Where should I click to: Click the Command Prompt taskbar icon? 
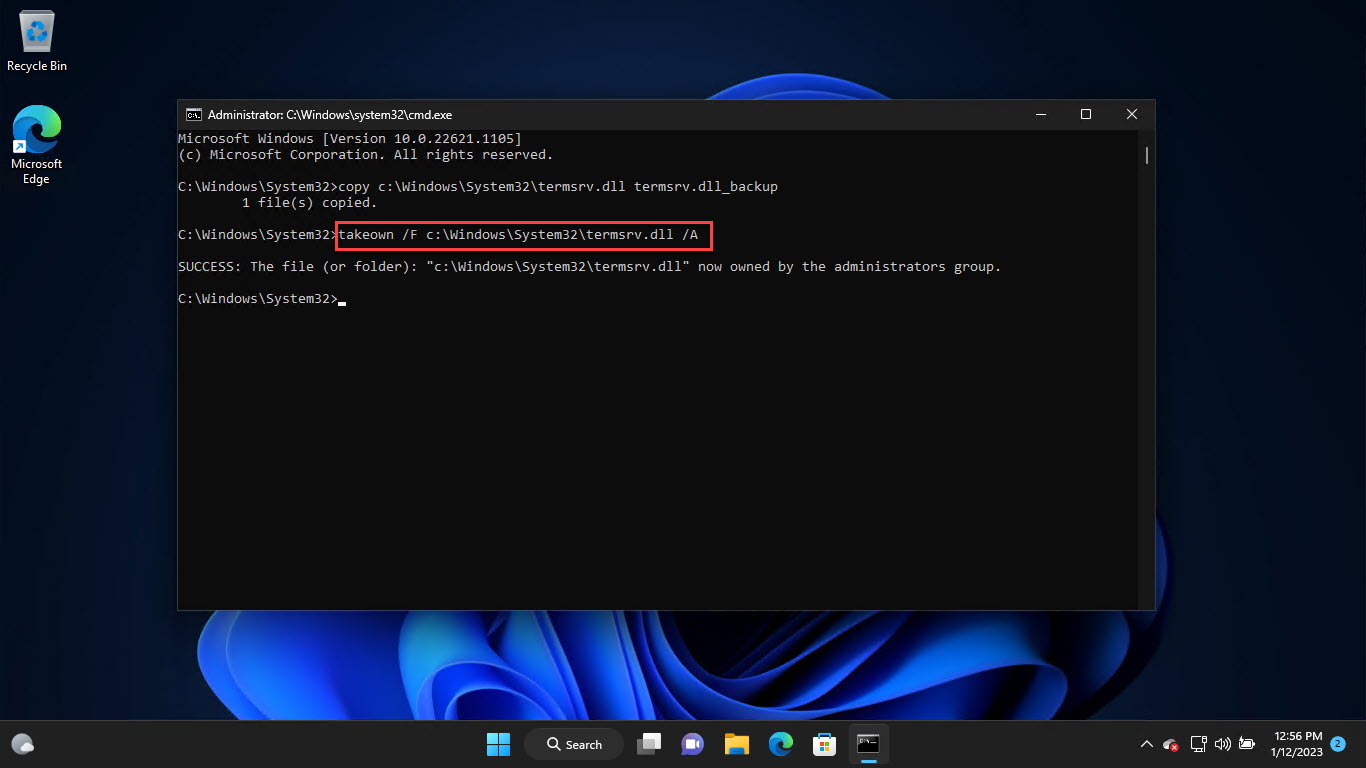(868, 744)
